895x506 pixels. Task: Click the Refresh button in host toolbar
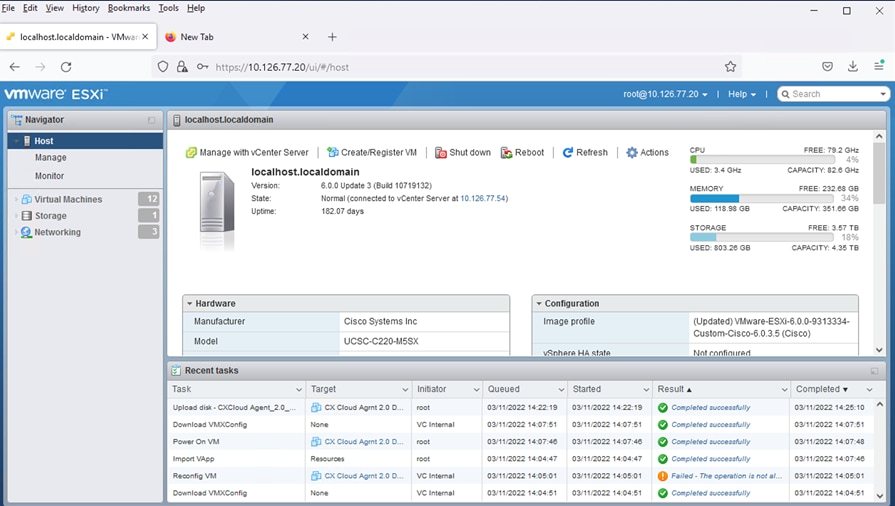585,152
